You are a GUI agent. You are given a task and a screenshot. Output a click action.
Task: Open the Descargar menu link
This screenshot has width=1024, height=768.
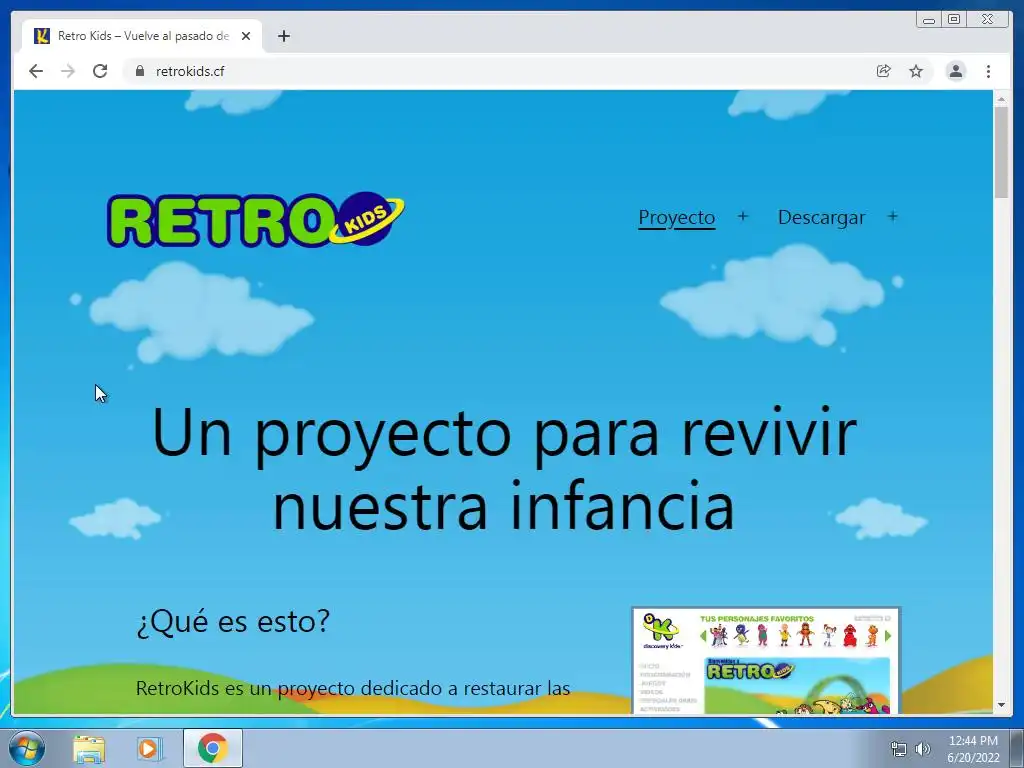tap(821, 217)
